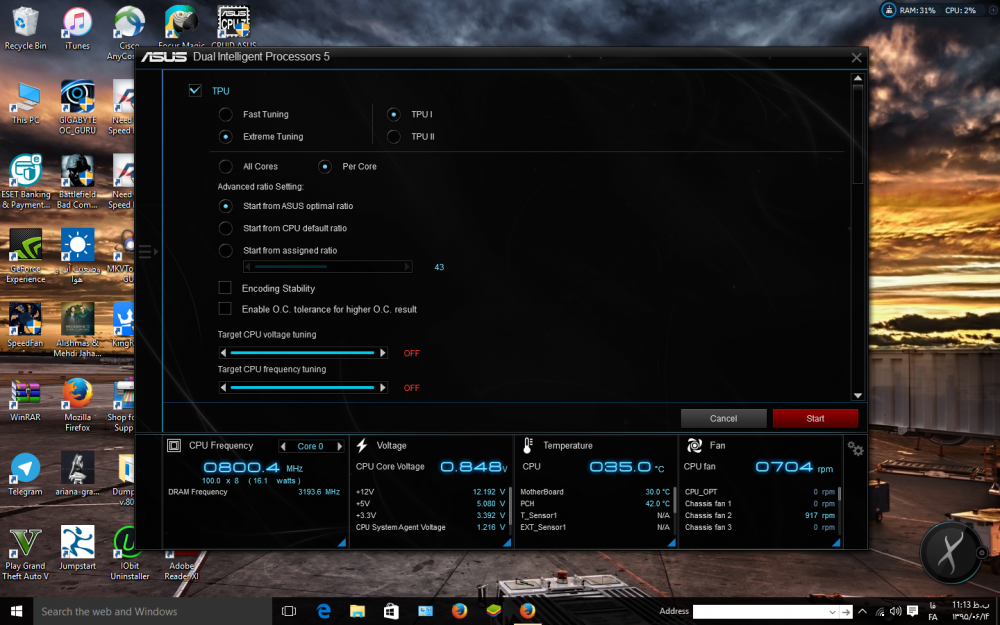Open This PC desktop icon
This screenshot has width=1000, height=625.
(x=26, y=102)
